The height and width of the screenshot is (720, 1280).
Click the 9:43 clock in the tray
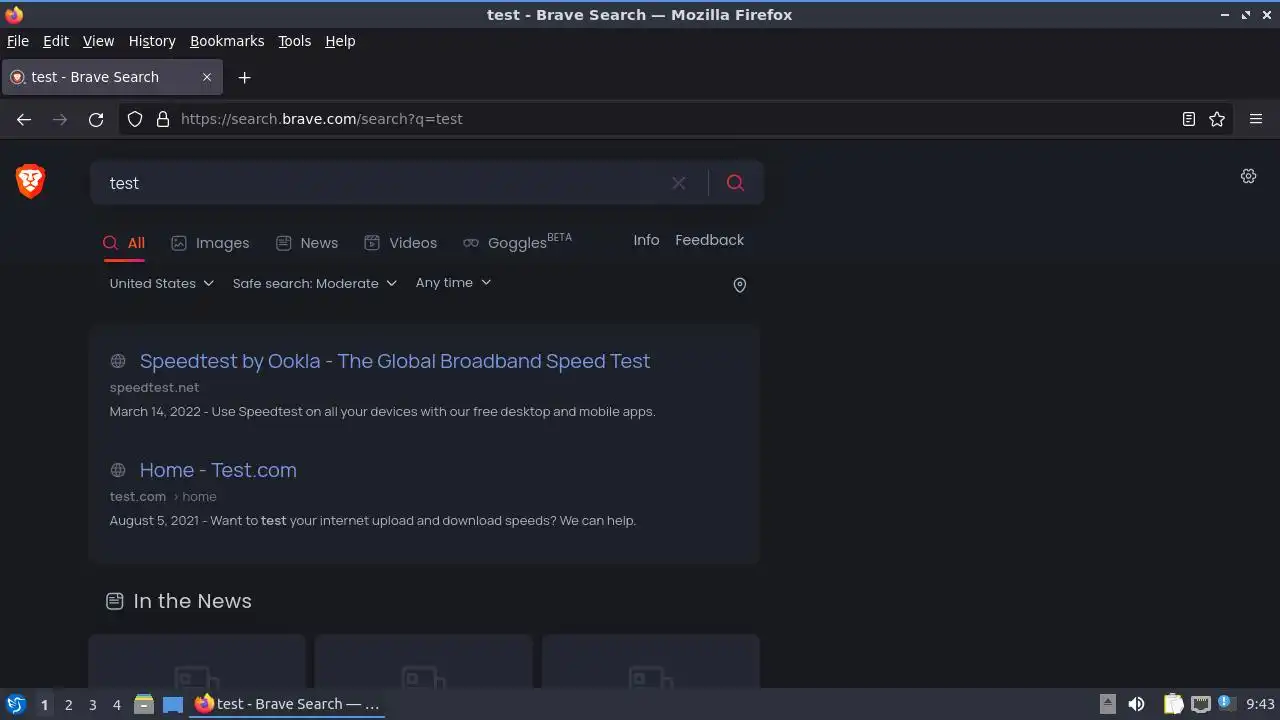click(1260, 704)
